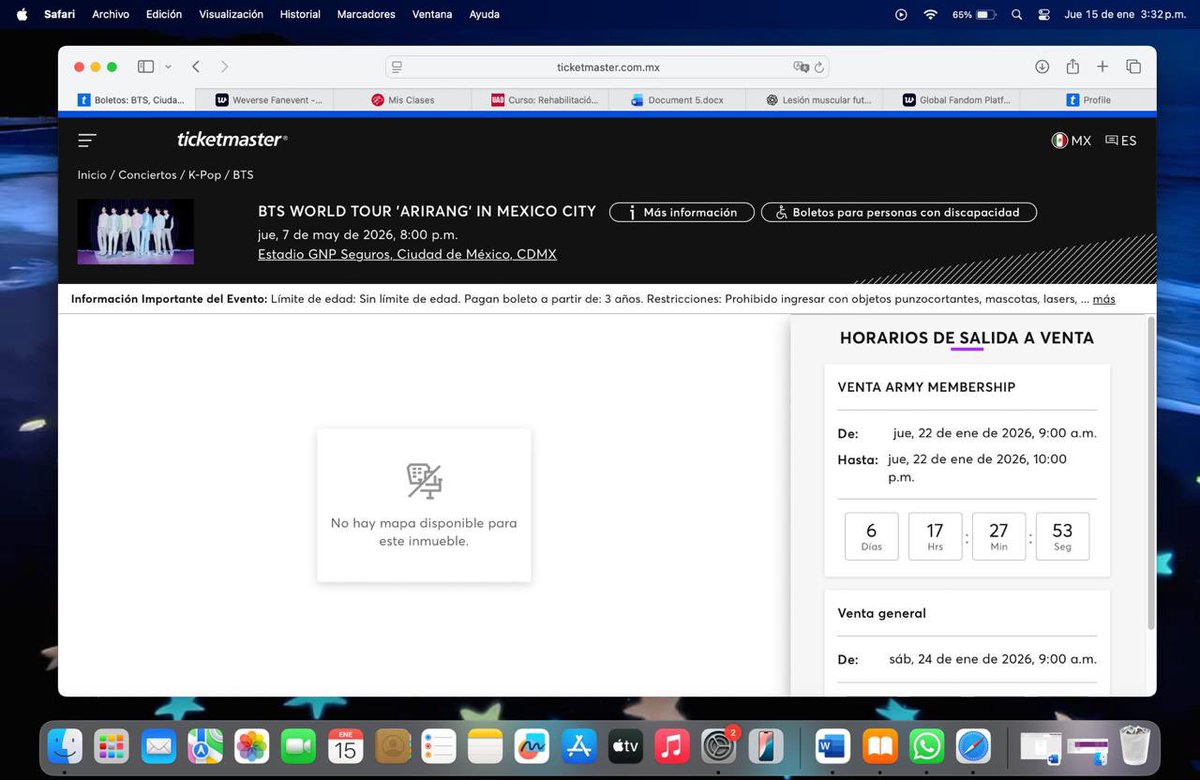
Task: Select the MX country selector with Mexican flag
Action: pos(1071,140)
